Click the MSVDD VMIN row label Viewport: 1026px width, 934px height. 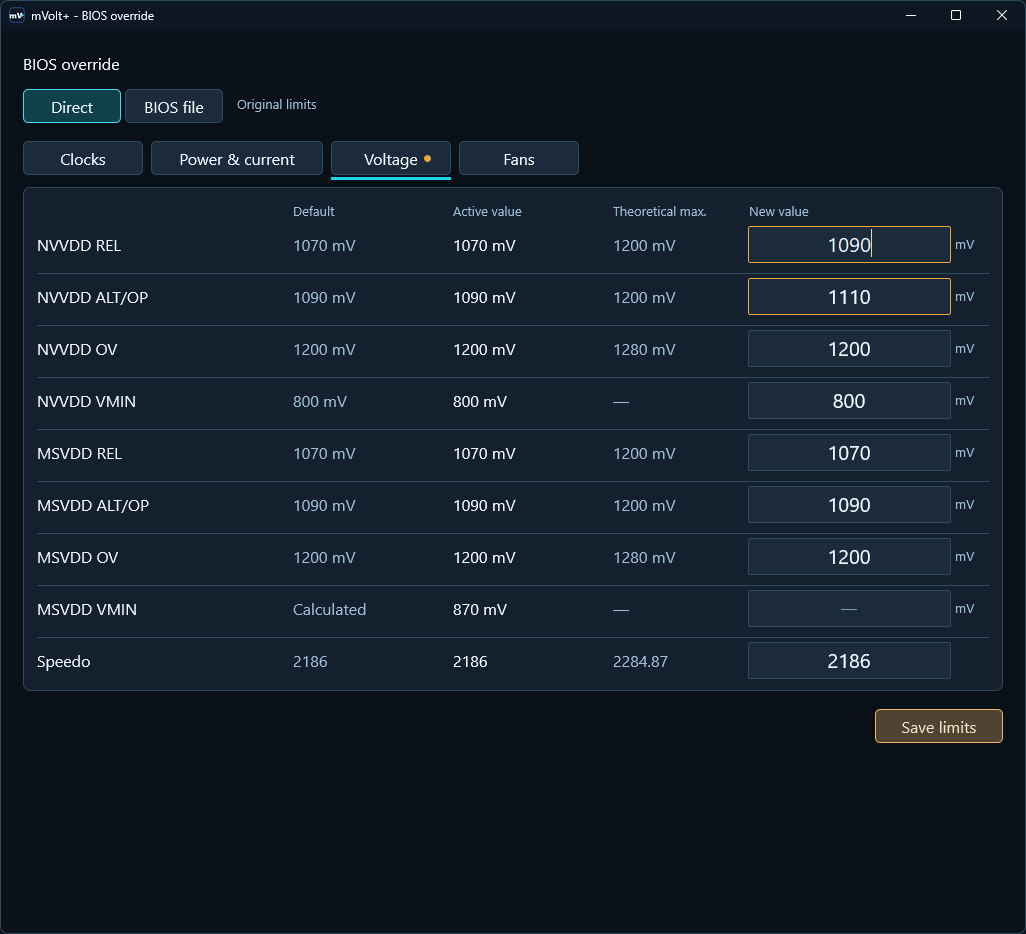pos(87,609)
